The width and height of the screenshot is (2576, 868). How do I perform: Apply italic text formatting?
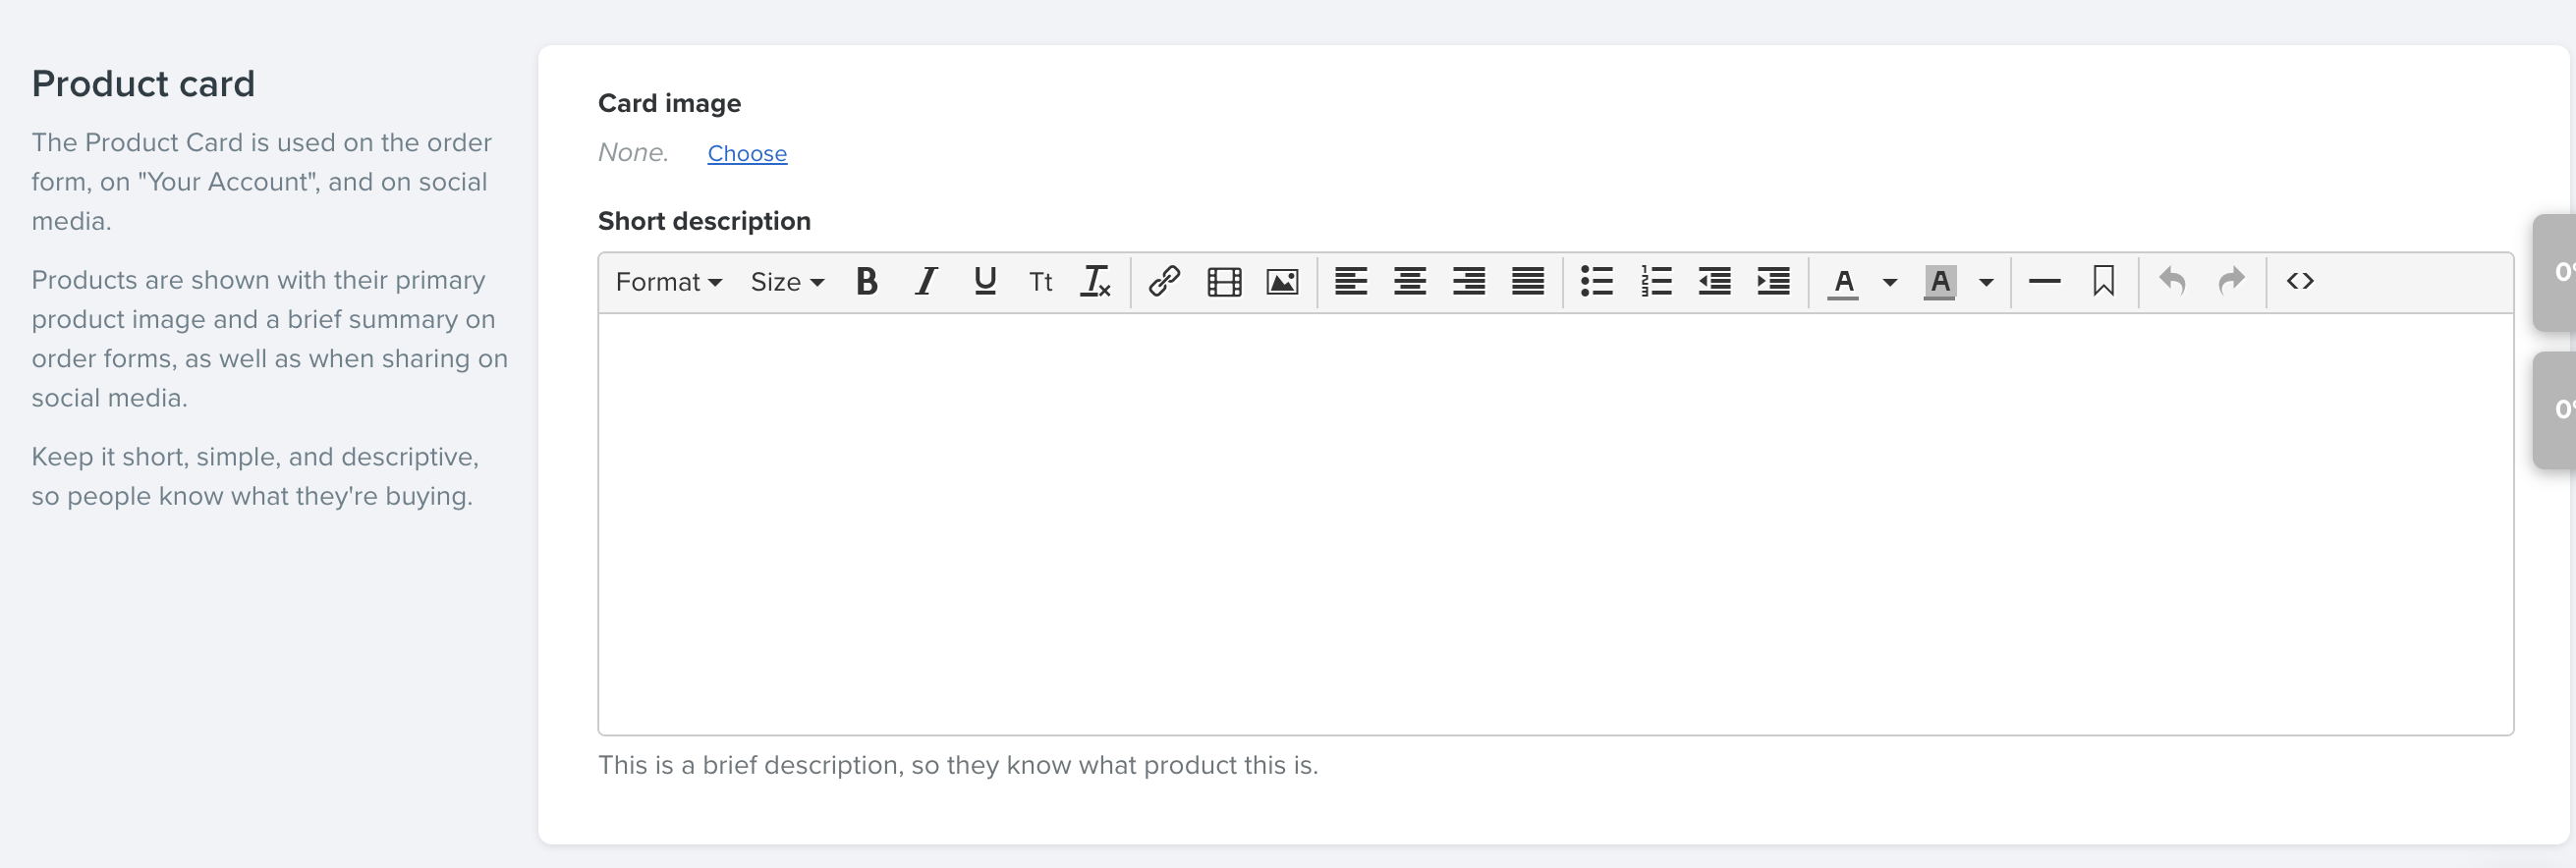tap(926, 282)
